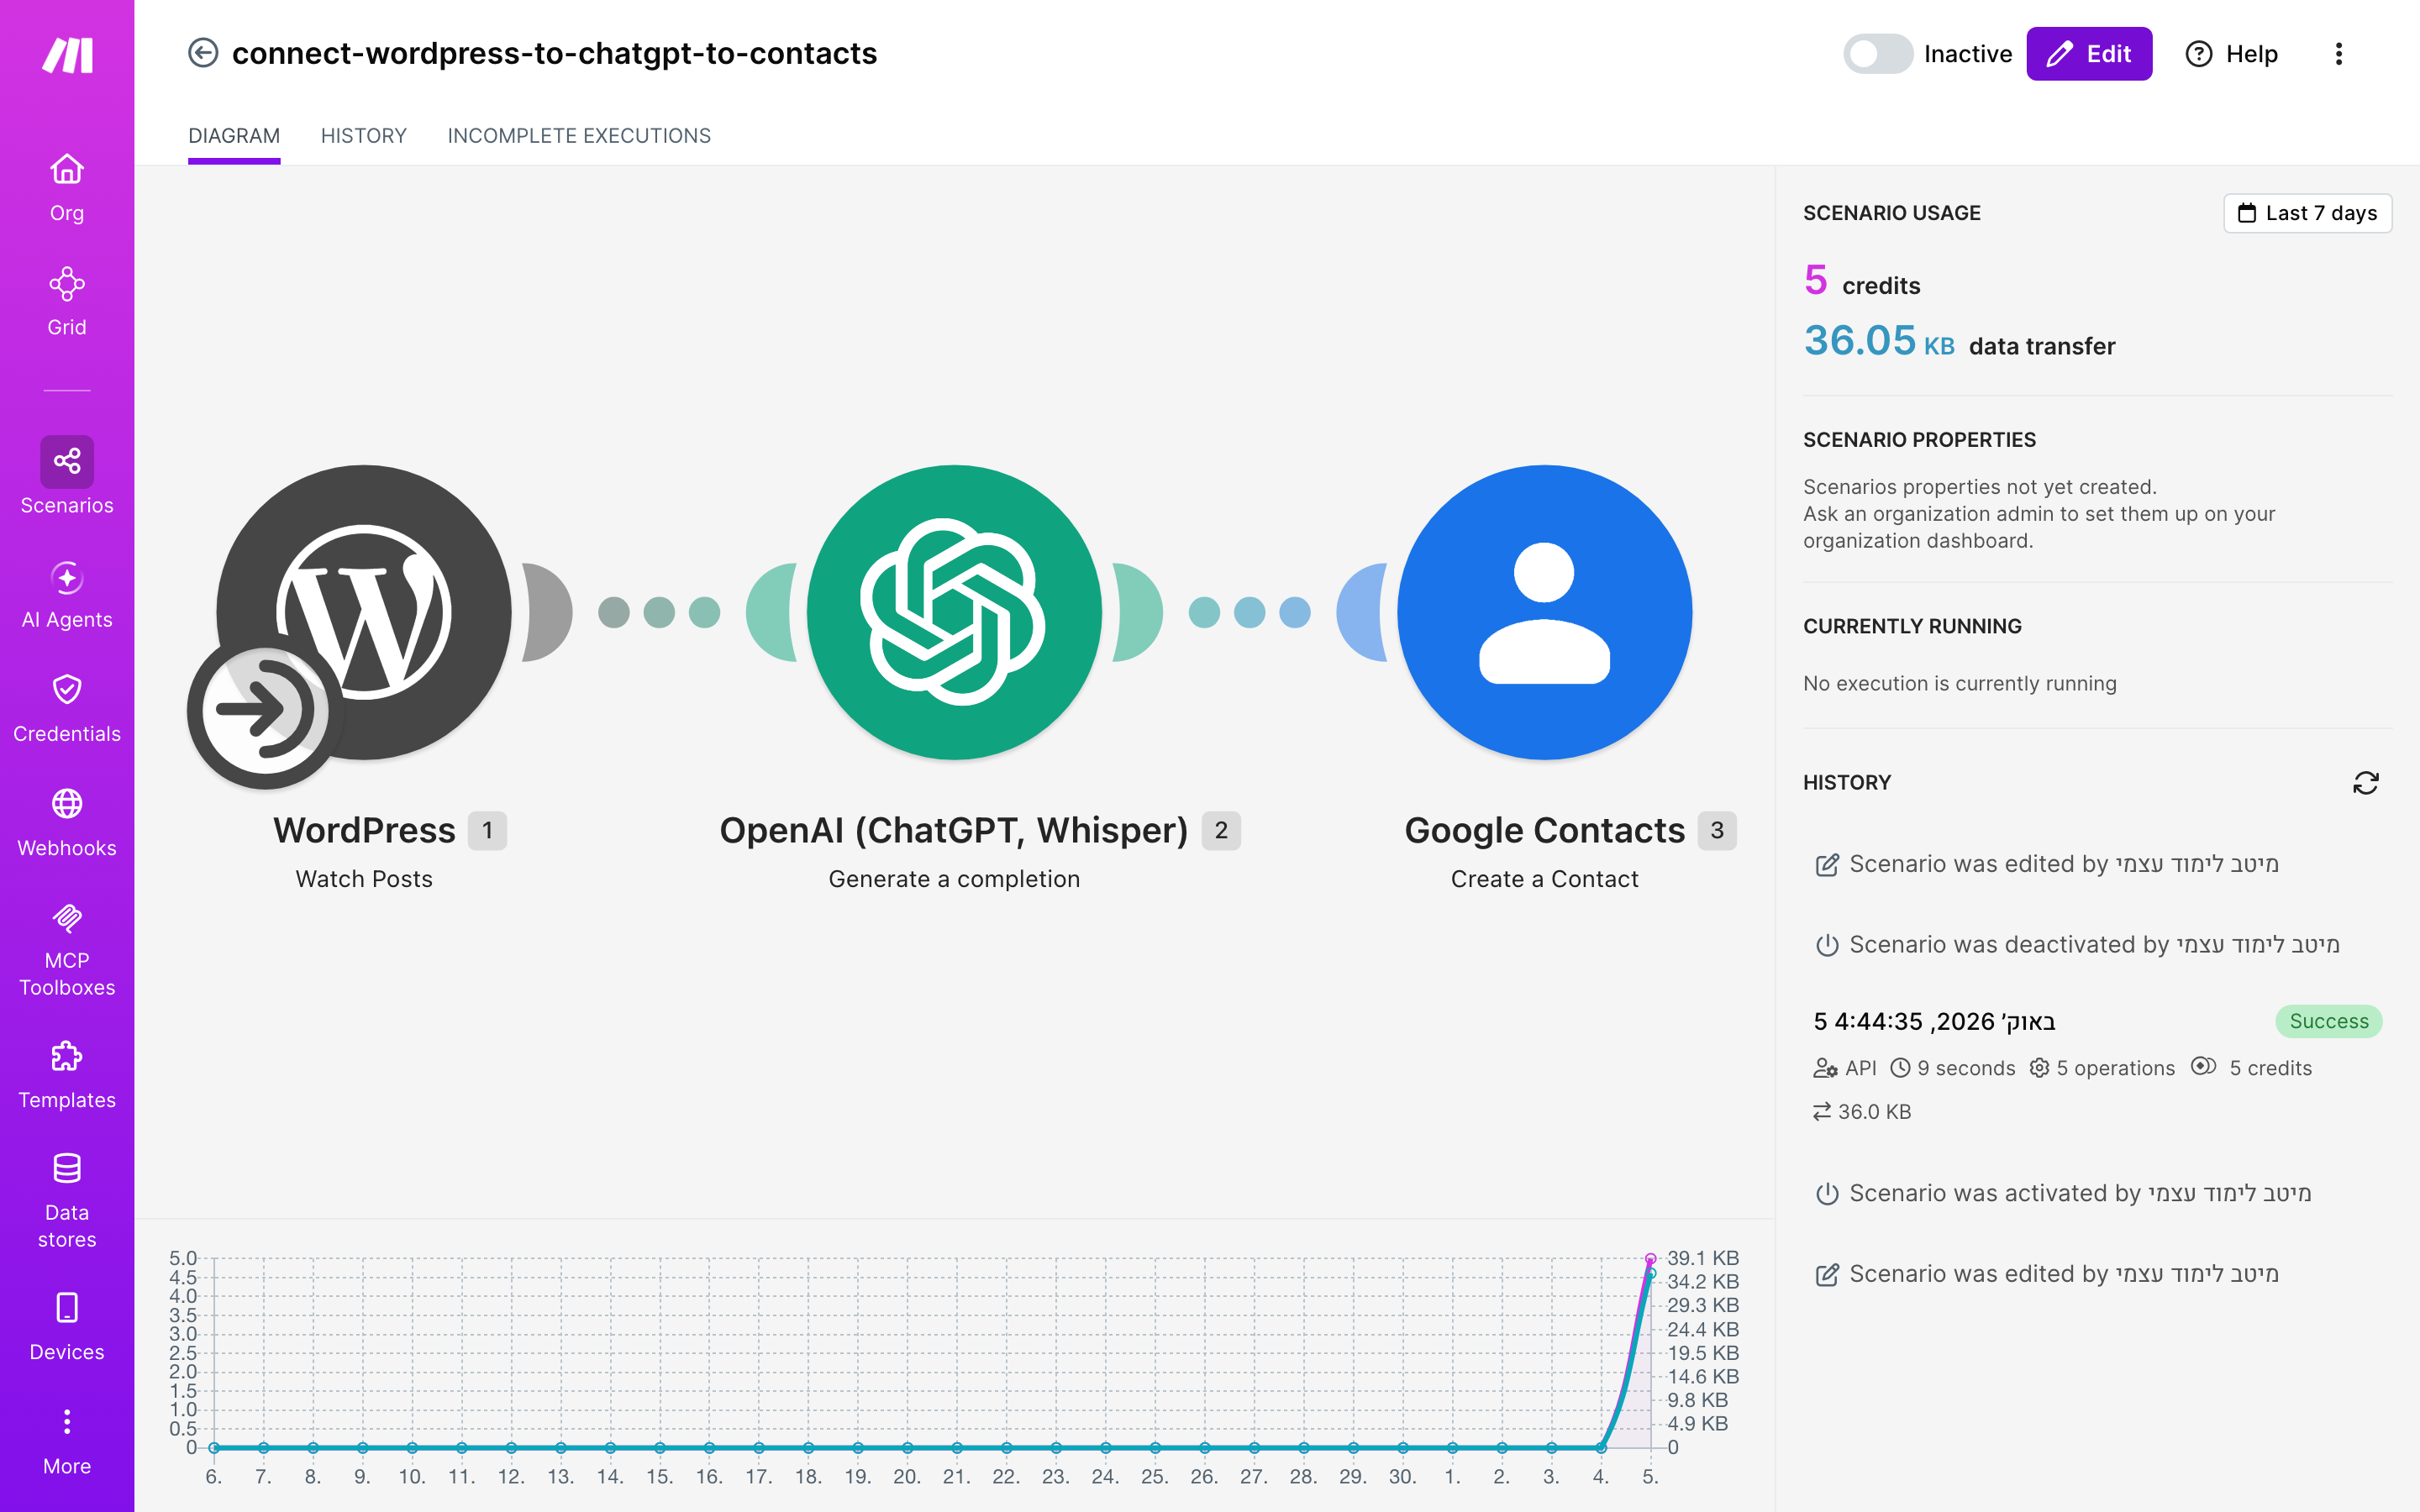
Task: Open Devices section
Action: [x=67, y=1327]
